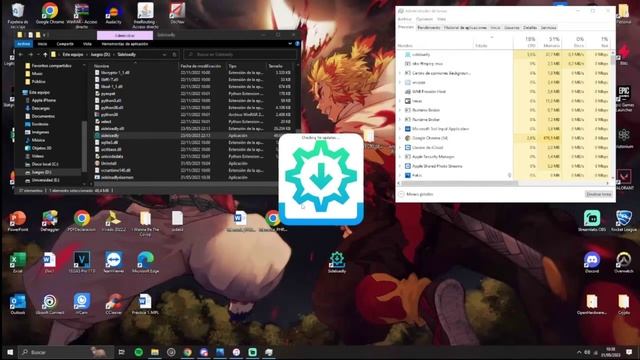Open the Compartir tab in File Explorer
This screenshot has height=360, width=640.
click(x=65, y=44)
